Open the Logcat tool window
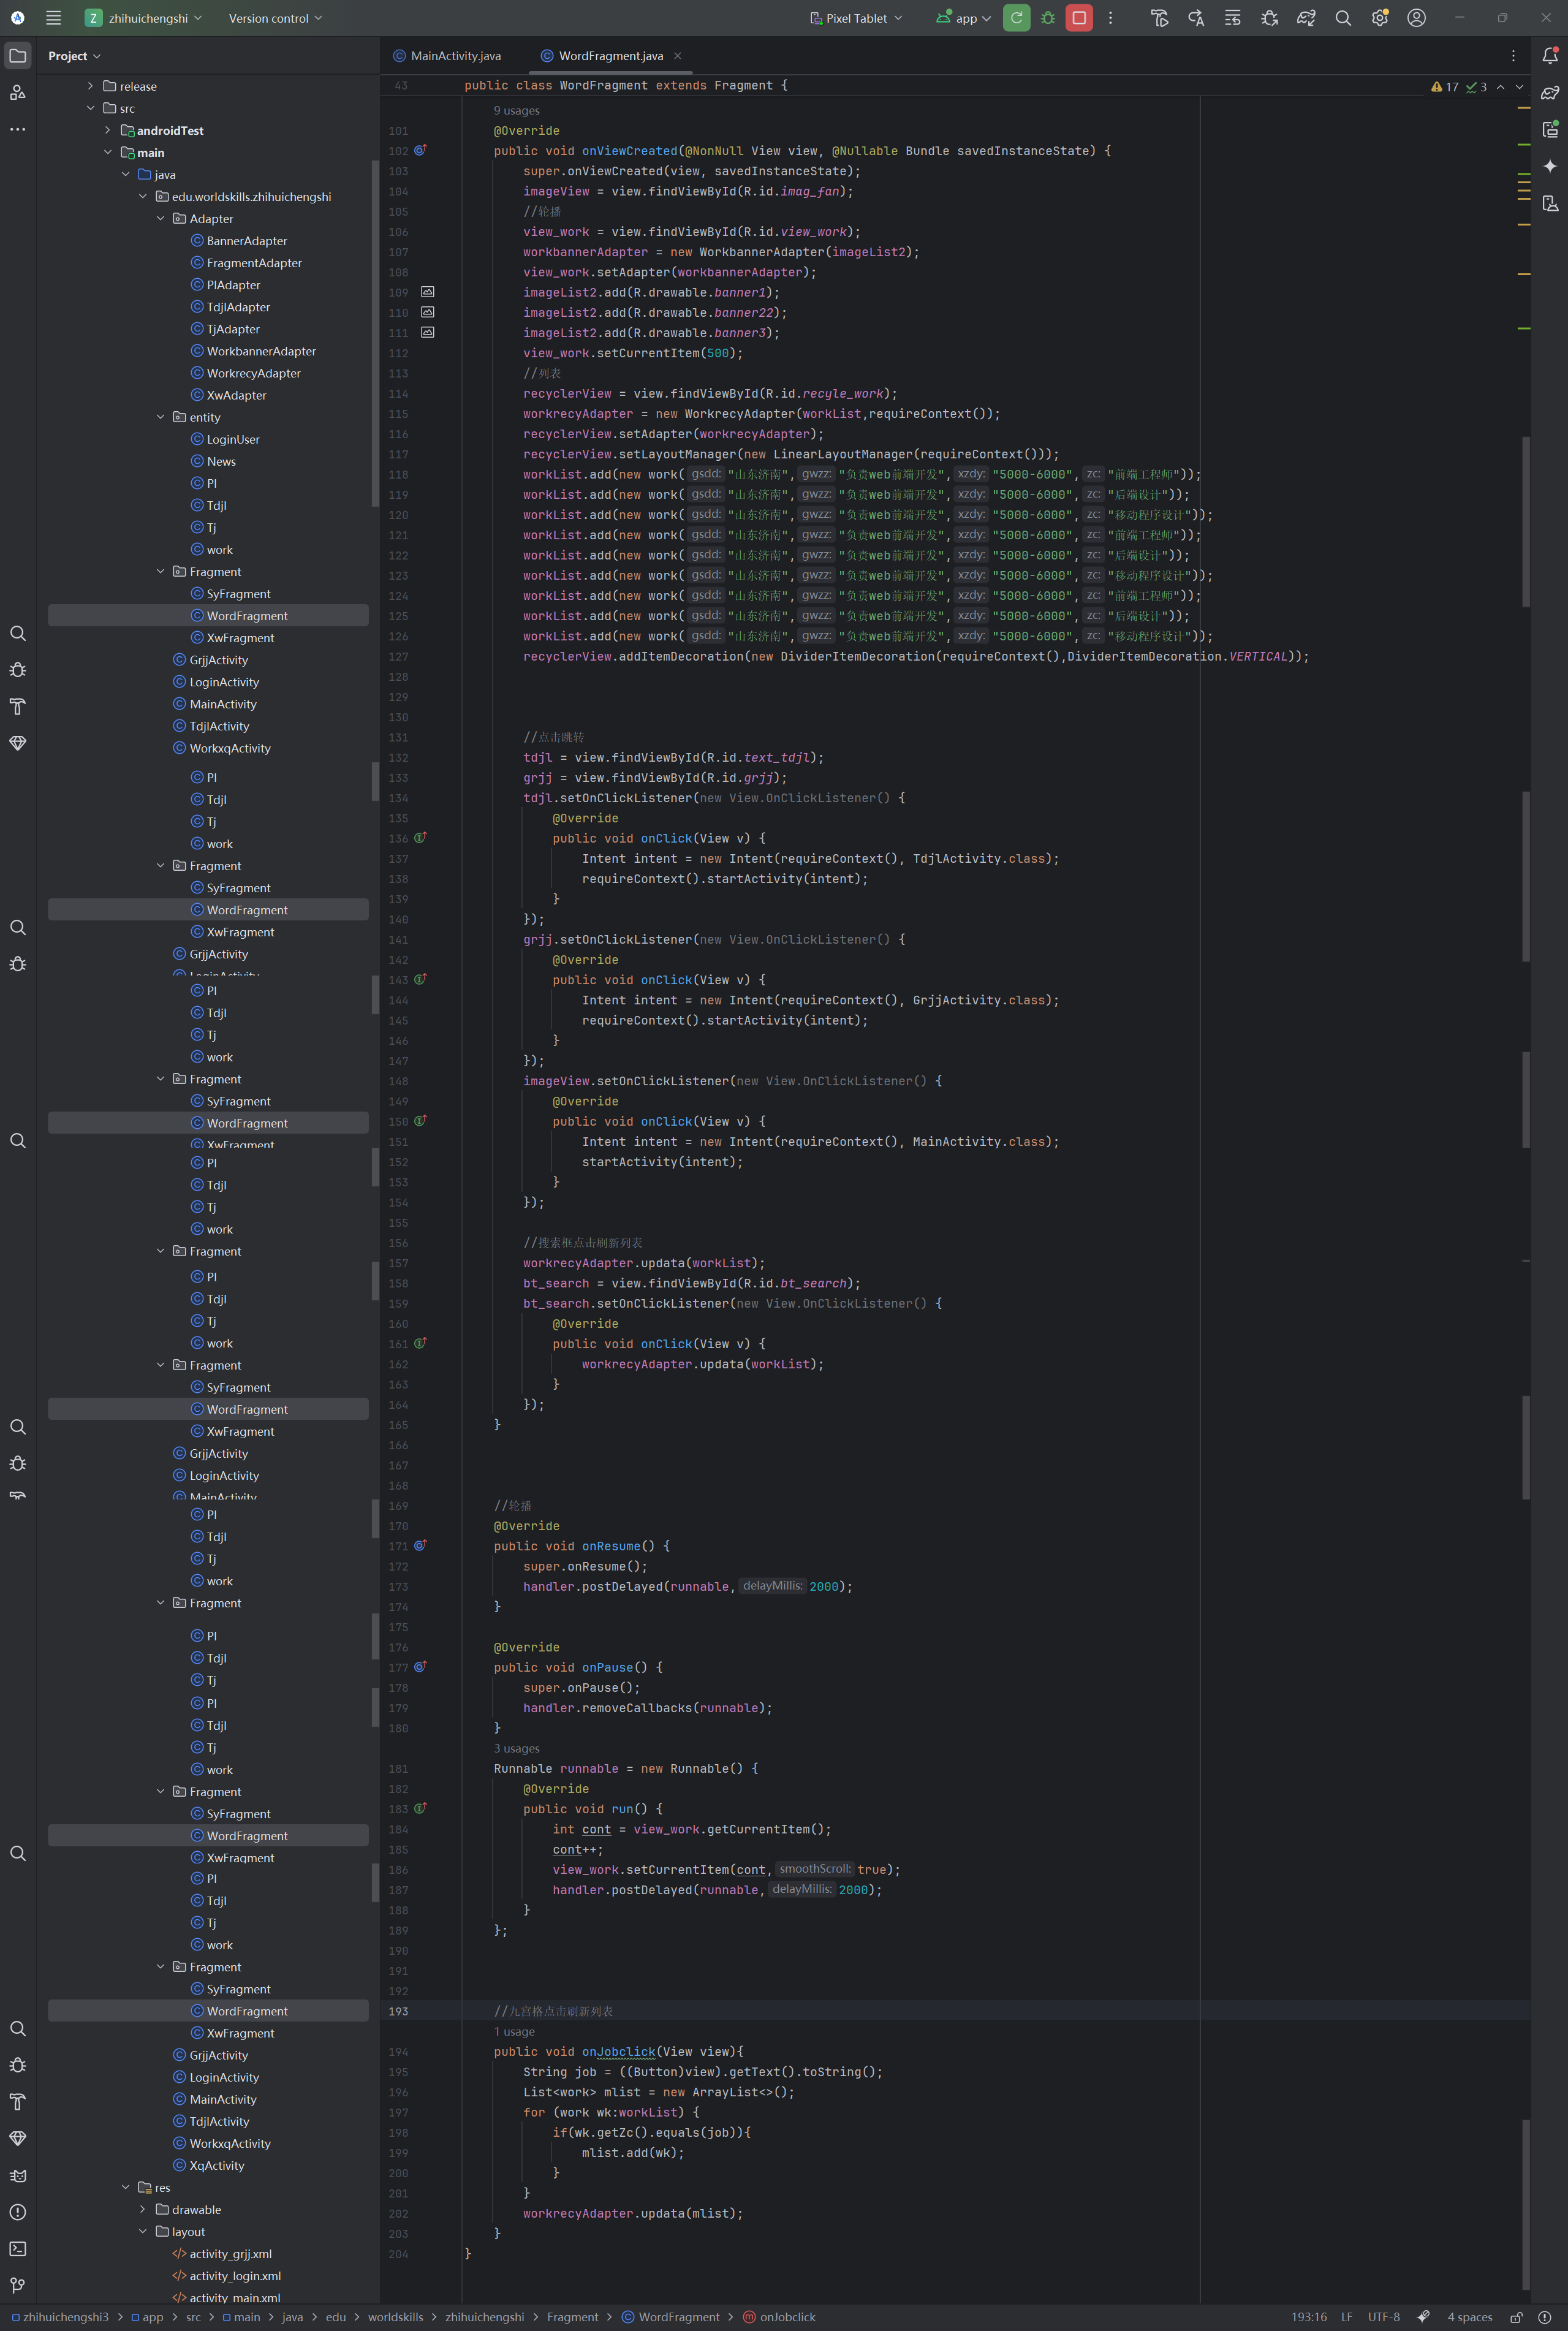 [17, 2175]
